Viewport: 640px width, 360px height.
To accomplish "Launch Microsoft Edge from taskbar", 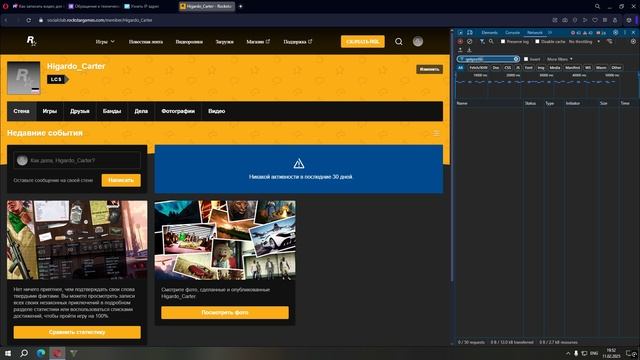I will (x=40, y=353).
